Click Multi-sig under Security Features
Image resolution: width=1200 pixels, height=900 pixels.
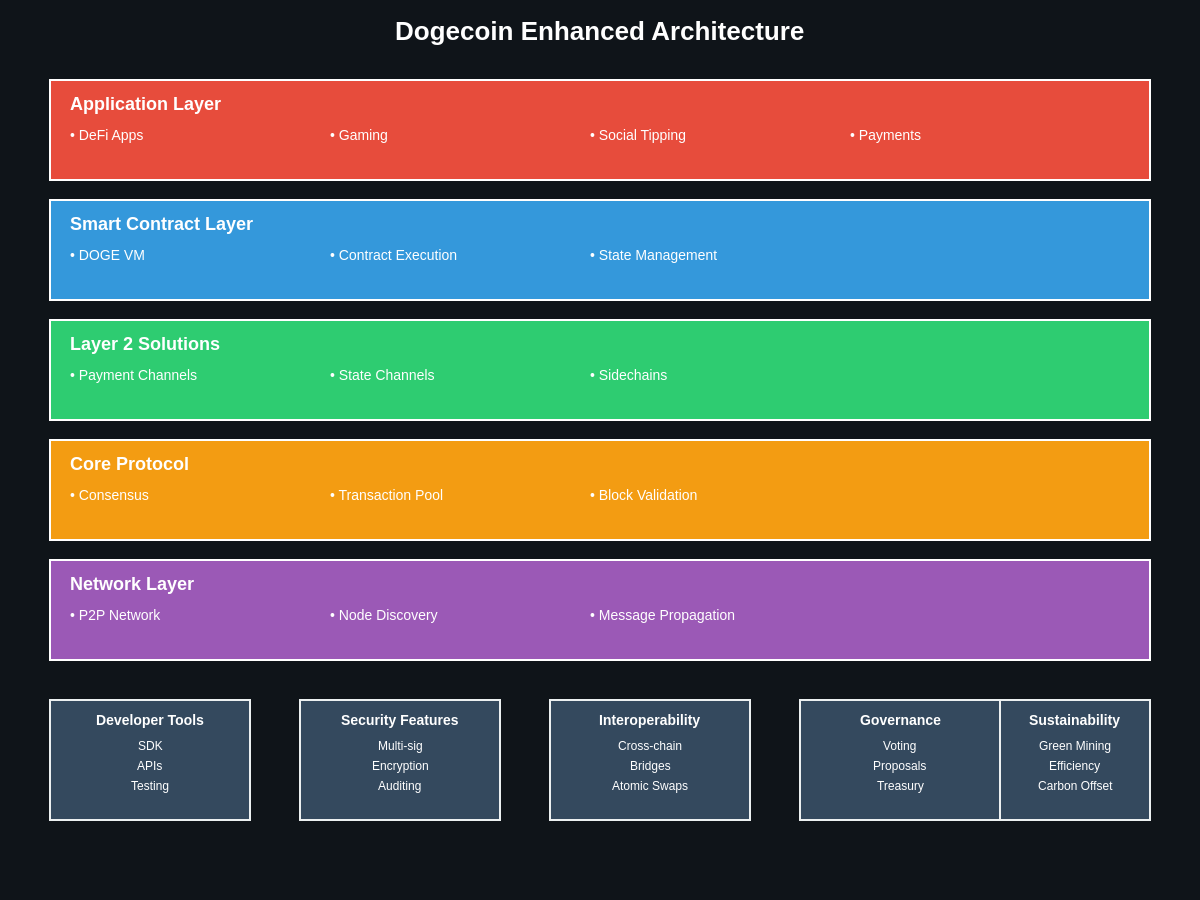(x=400, y=746)
